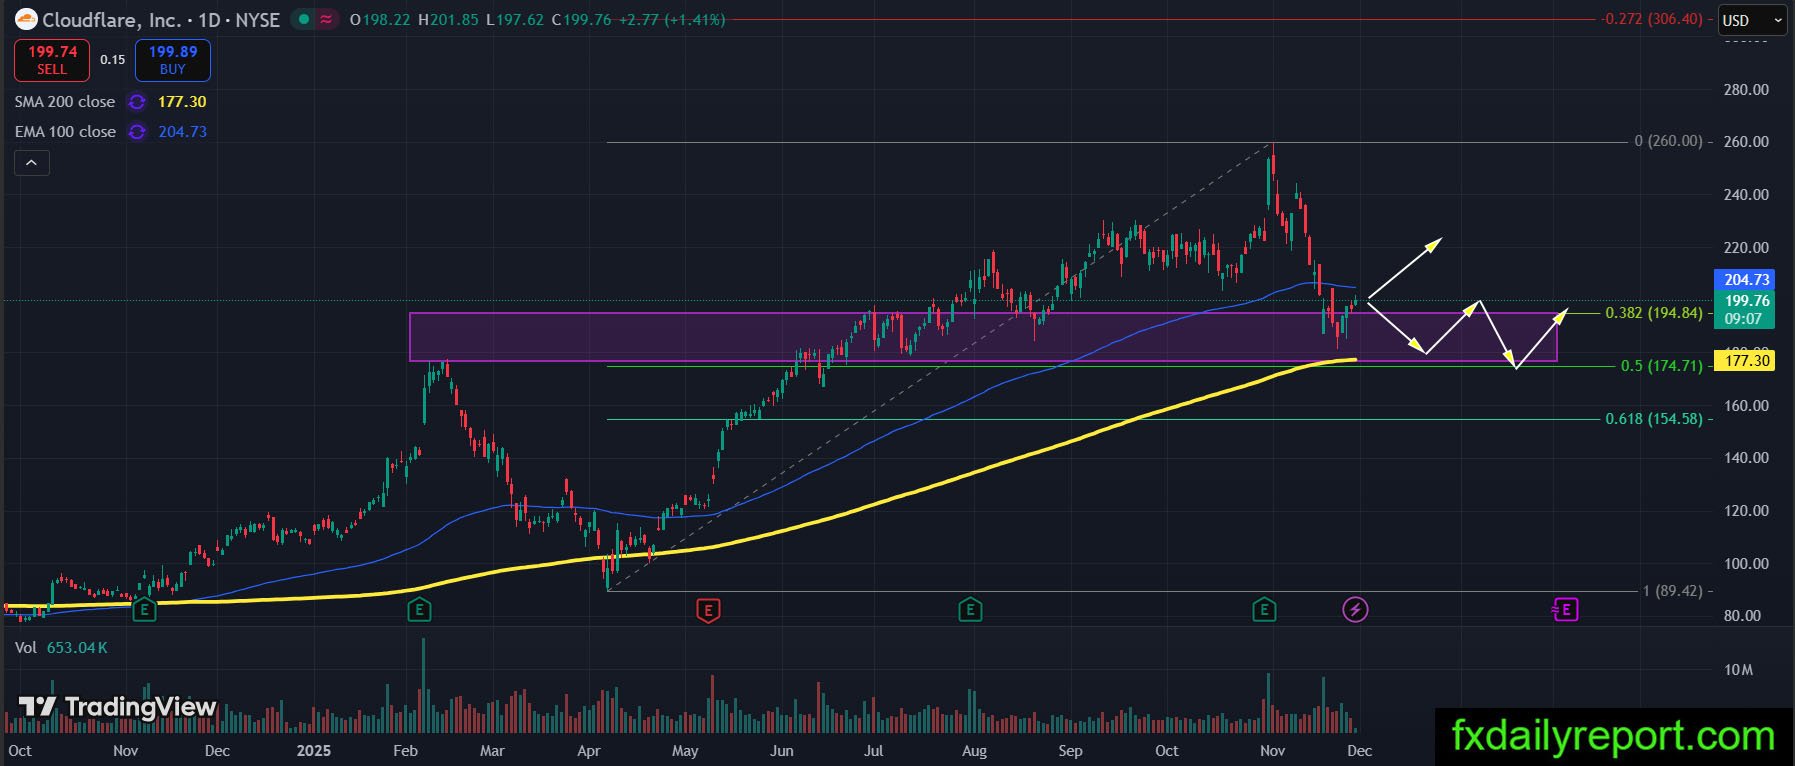The image size is (1795, 766).
Task: Click the refresh icon beside EMA 100 close
Action: point(137,132)
